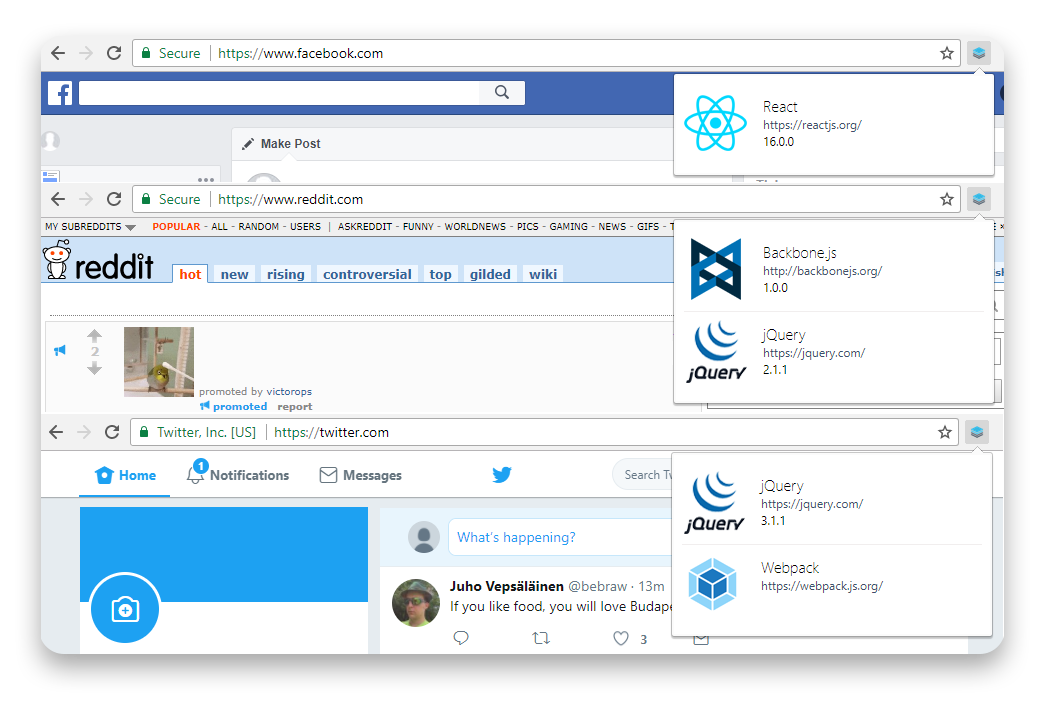Click the twitter.com address bar
This screenshot has width=1043, height=701.
[544, 432]
